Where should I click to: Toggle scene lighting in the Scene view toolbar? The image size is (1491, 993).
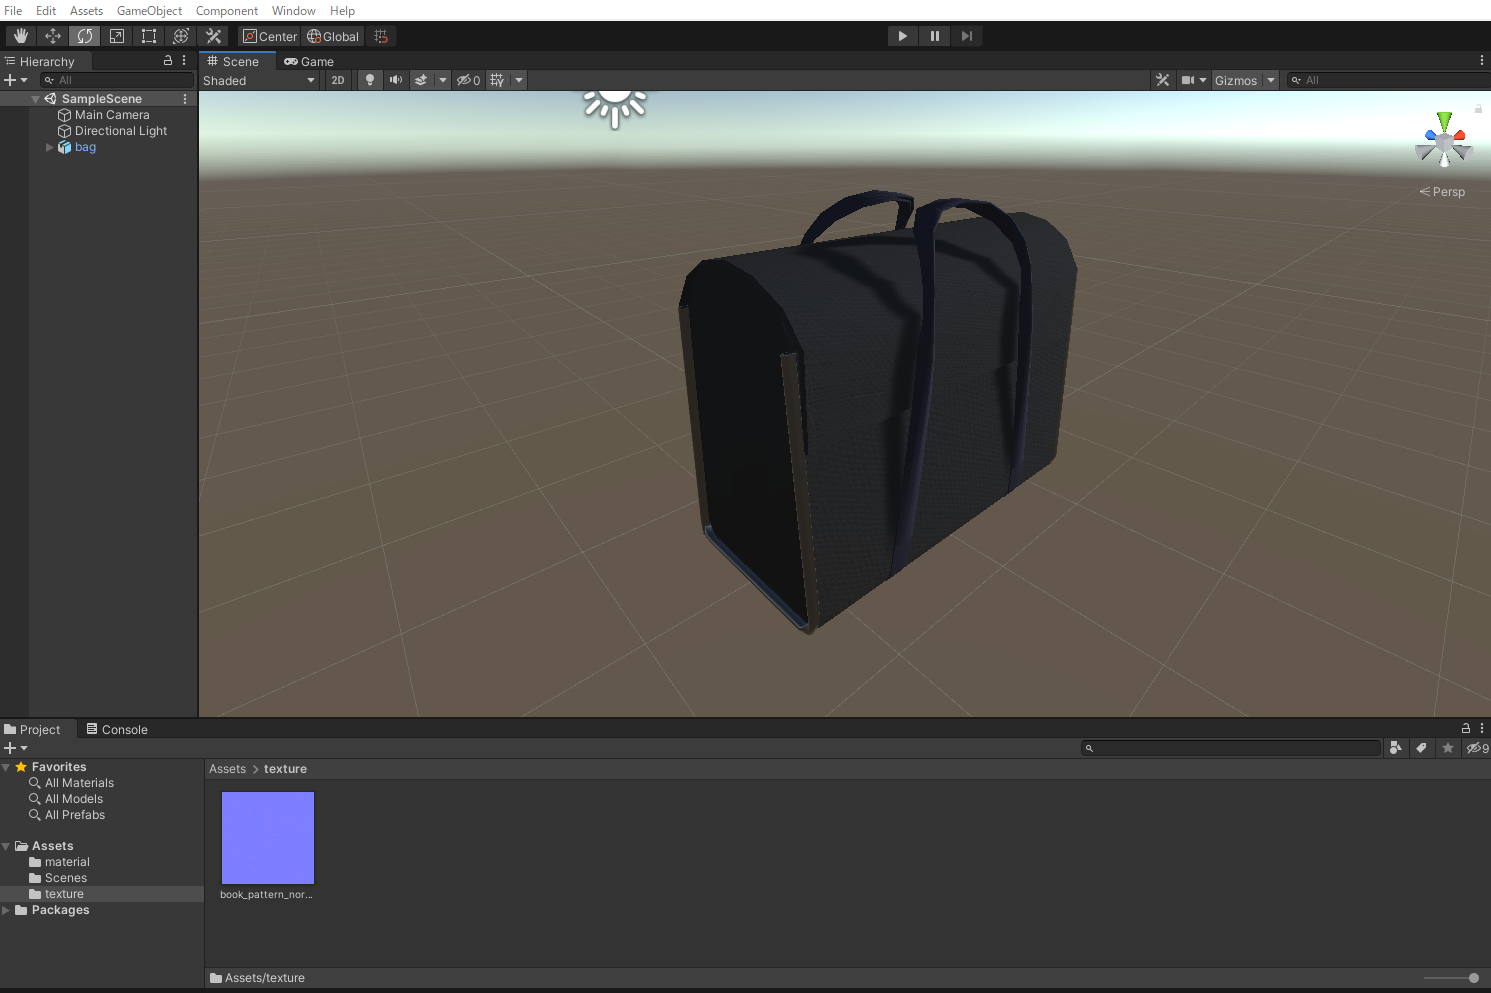370,80
